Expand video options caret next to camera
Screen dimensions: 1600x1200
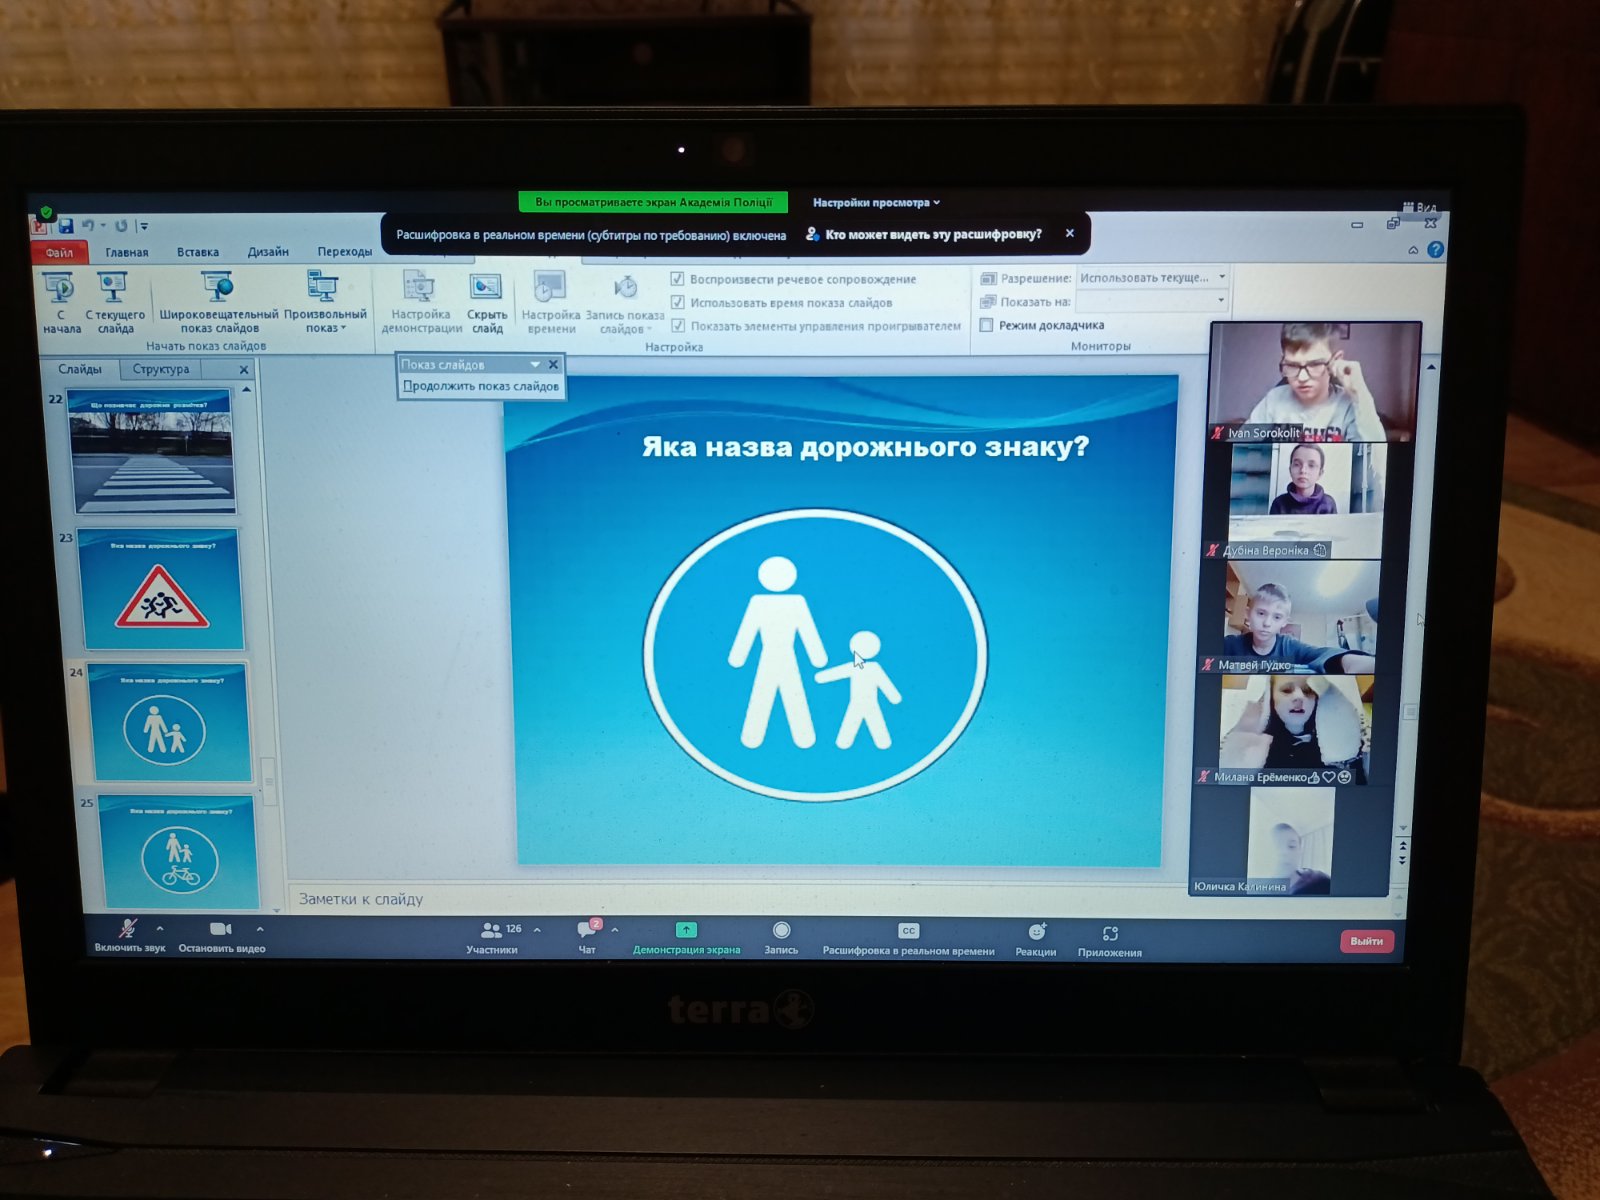[x=260, y=929]
